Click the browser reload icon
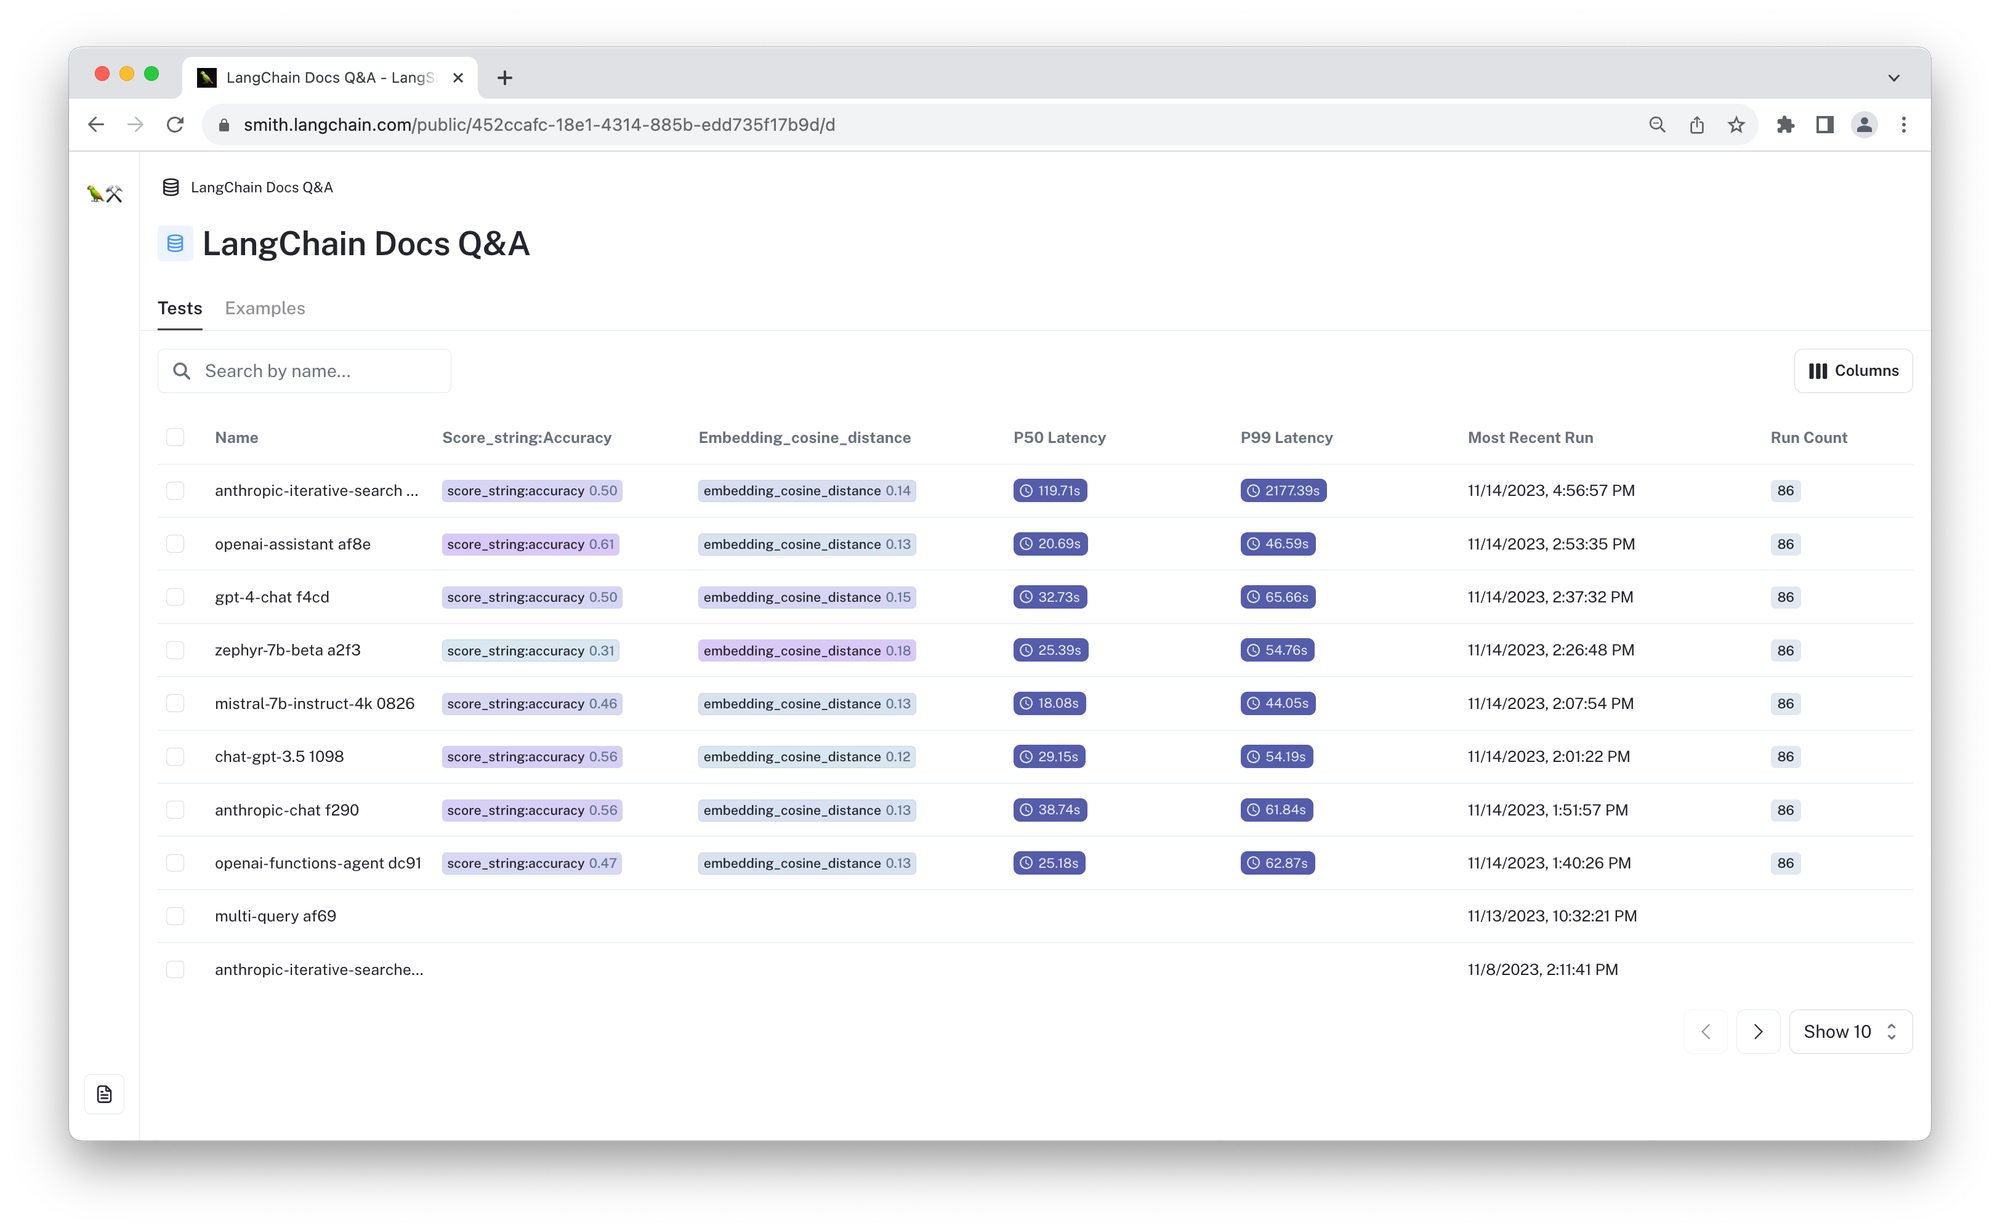Viewport: 2000px width, 1232px height. (175, 125)
